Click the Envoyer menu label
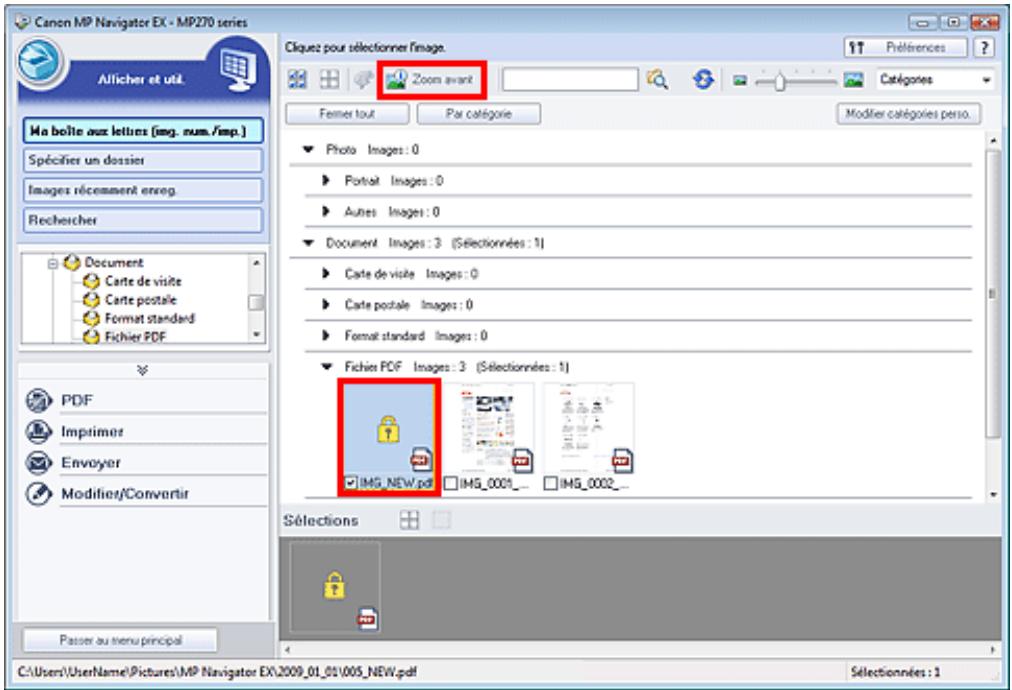Screen dimensions: 1012x690 91,463
